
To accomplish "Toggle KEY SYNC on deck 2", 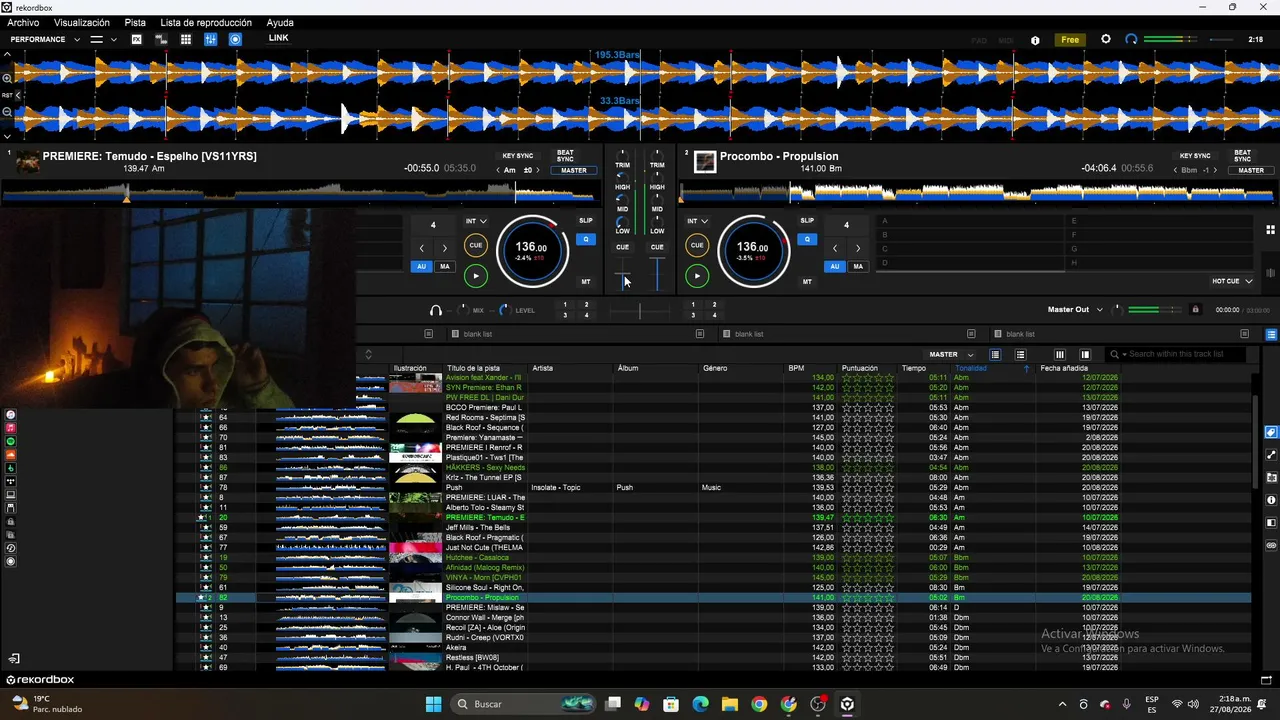I will (x=1195, y=156).
